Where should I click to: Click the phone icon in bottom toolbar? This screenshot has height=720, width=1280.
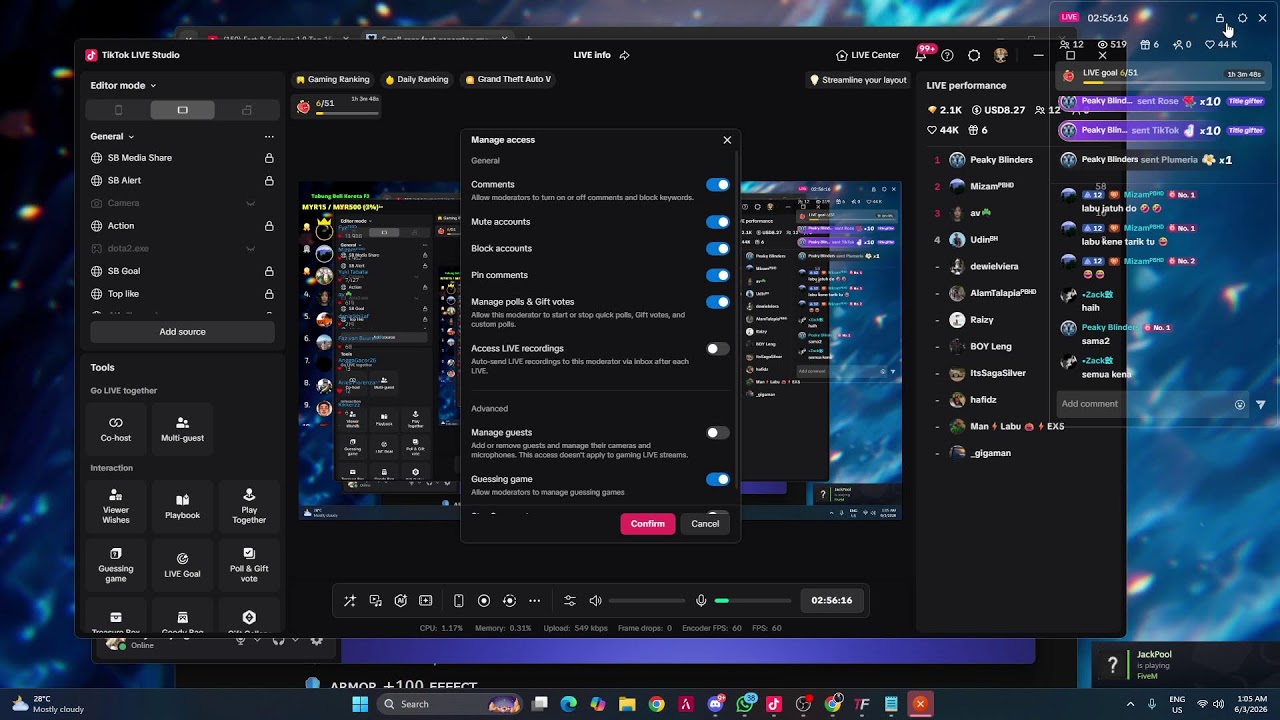[x=459, y=601]
